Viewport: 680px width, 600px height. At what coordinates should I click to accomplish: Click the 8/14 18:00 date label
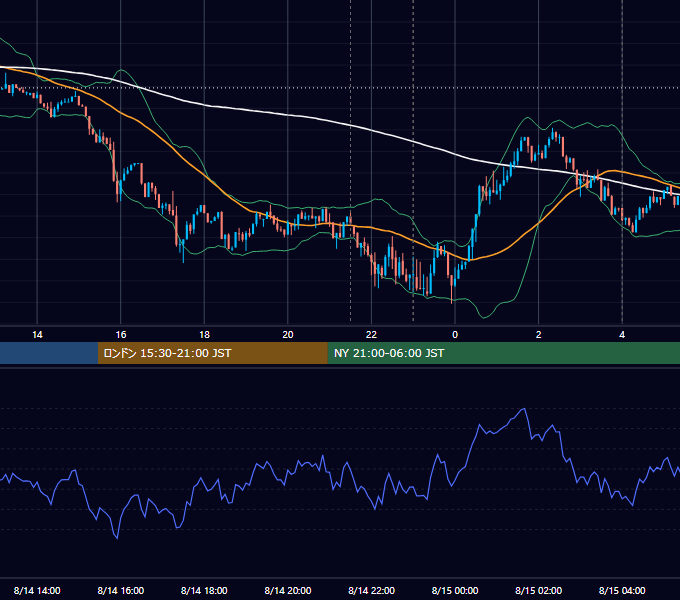point(204,590)
